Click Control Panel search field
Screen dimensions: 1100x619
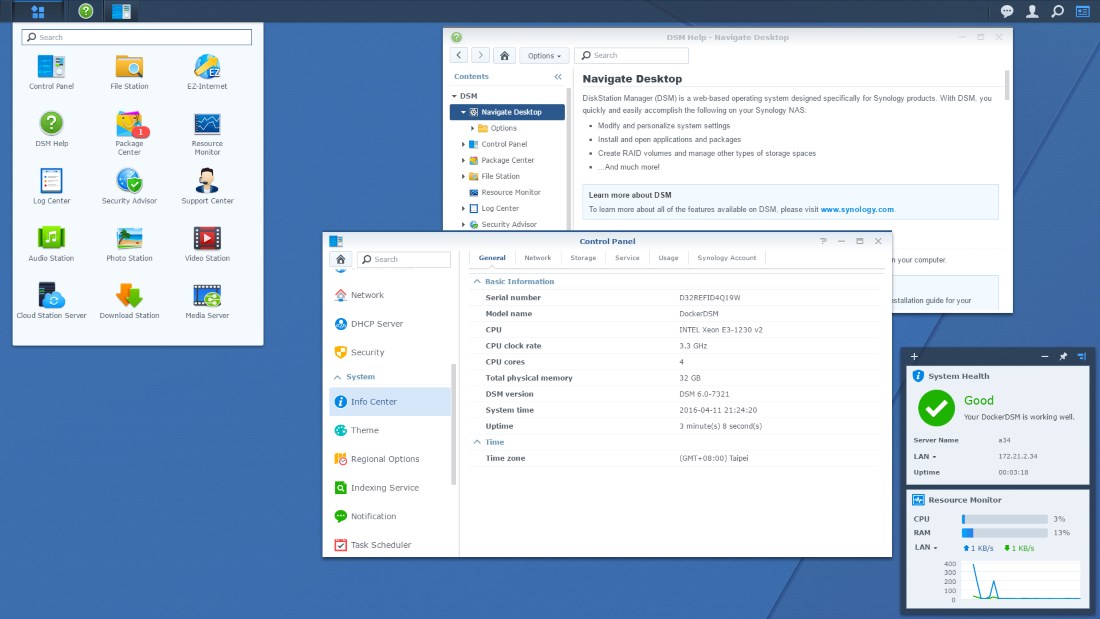click(404, 259)
